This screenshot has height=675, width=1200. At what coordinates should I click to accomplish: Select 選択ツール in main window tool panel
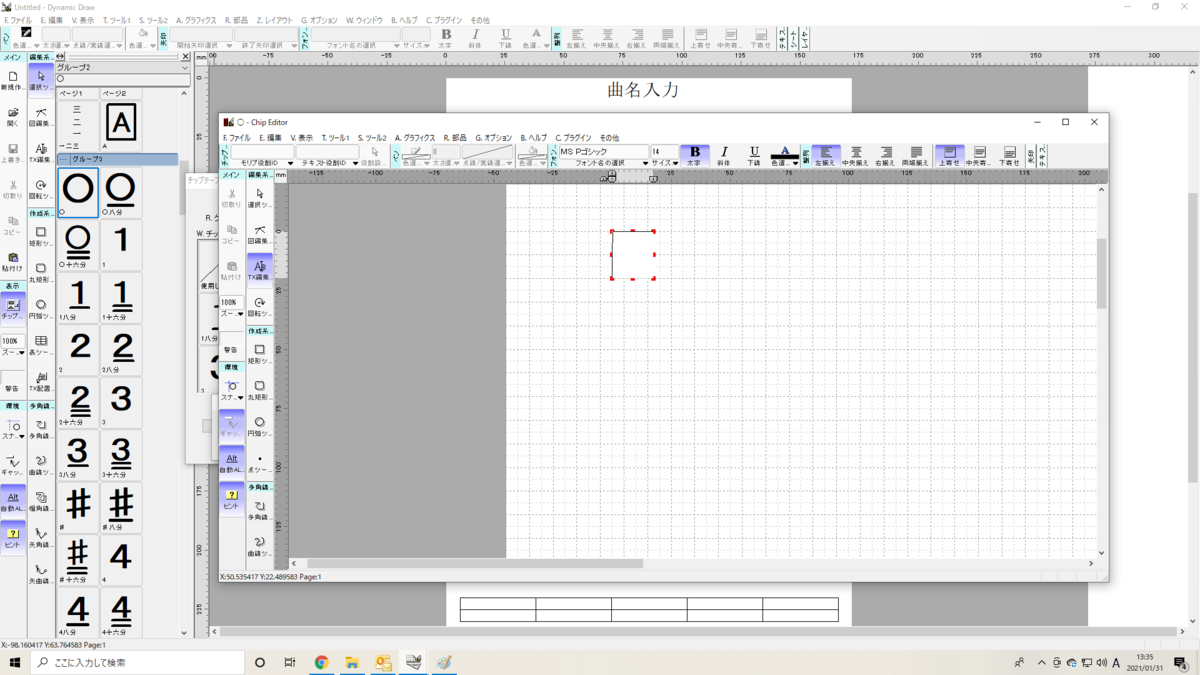pos(40,81)
